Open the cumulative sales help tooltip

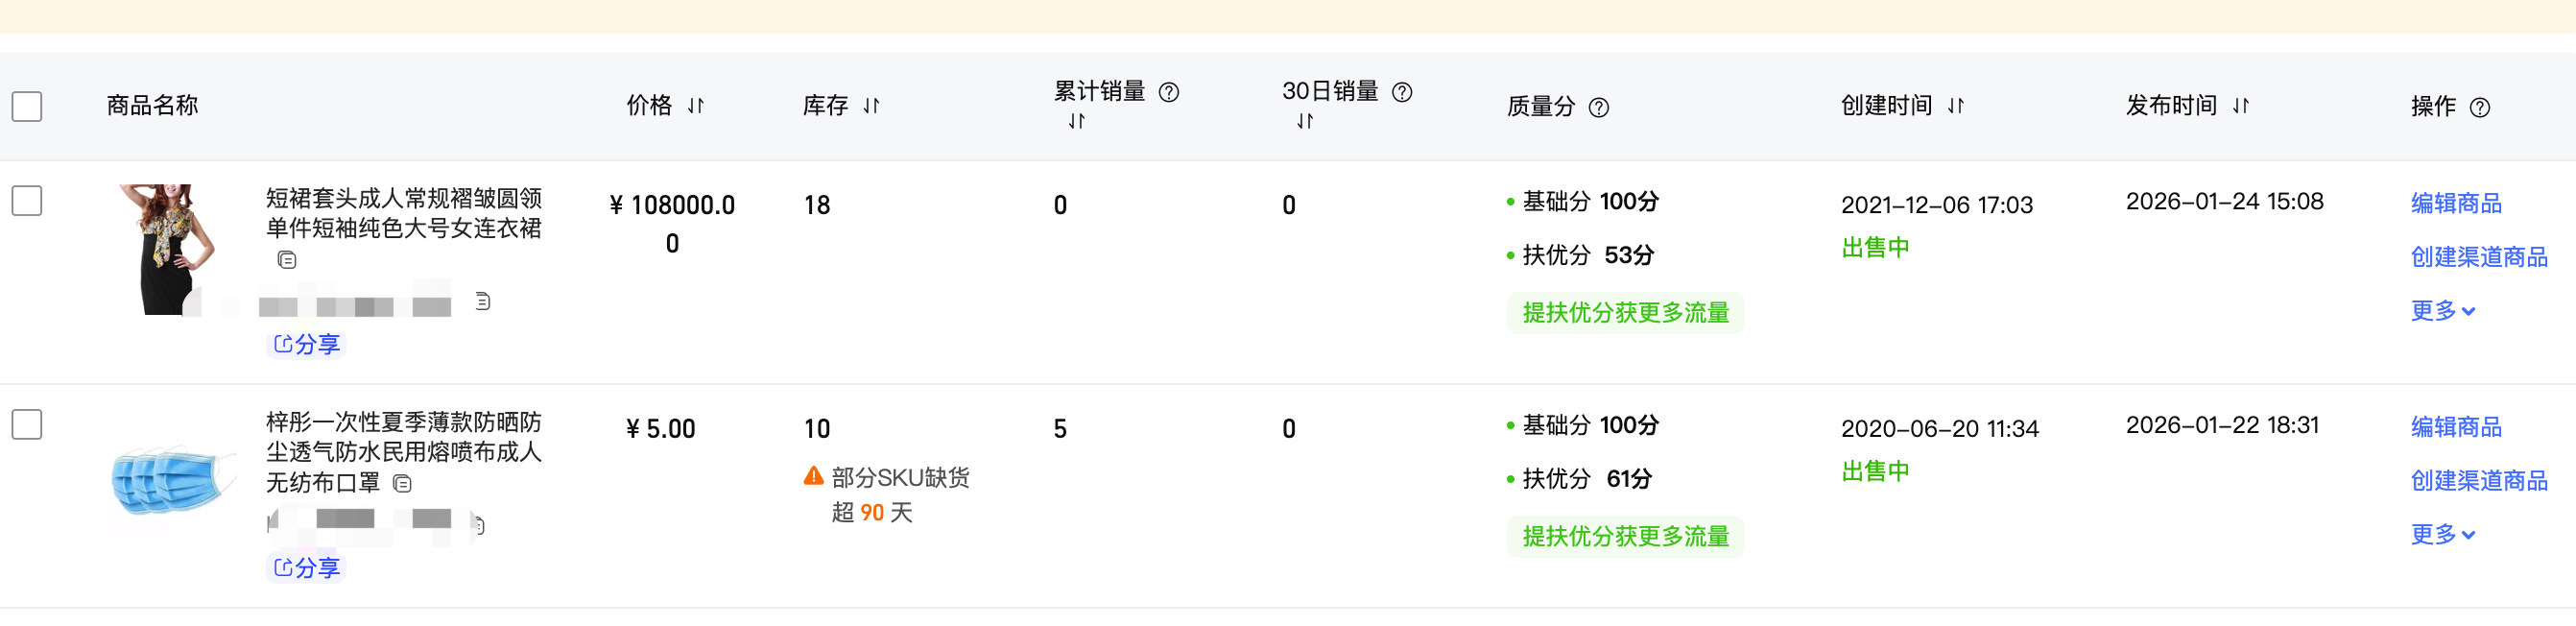1168,93
